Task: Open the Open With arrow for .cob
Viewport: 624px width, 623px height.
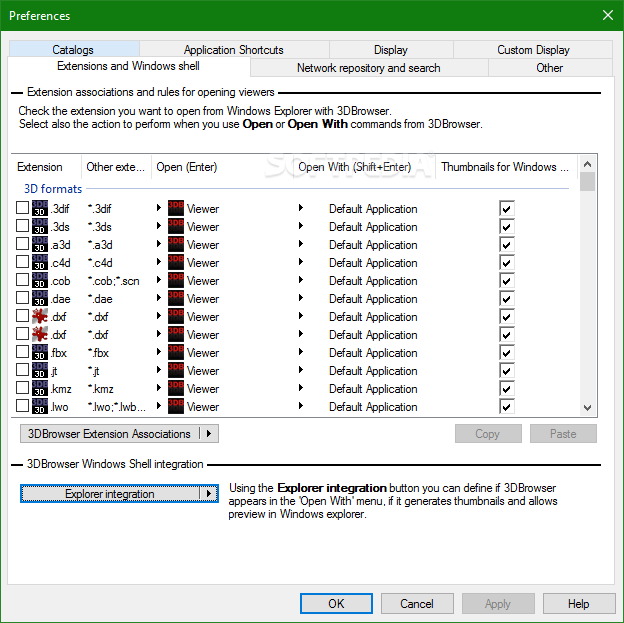Action: click(x=301, y=279)
